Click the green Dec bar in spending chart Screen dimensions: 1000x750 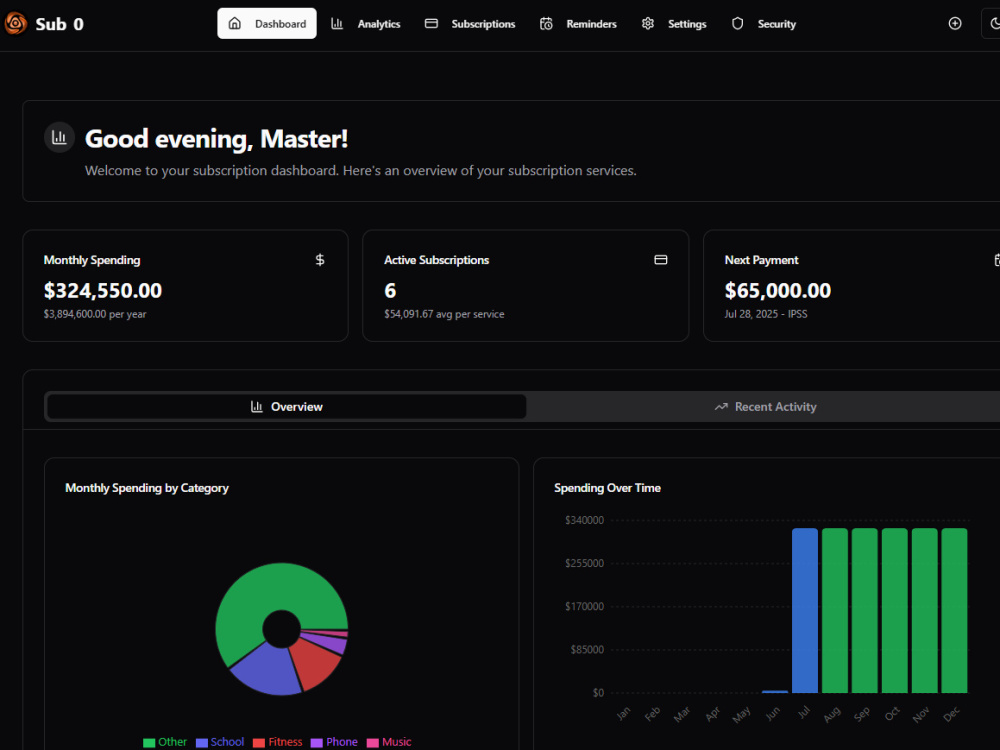(x=955, y=610)
